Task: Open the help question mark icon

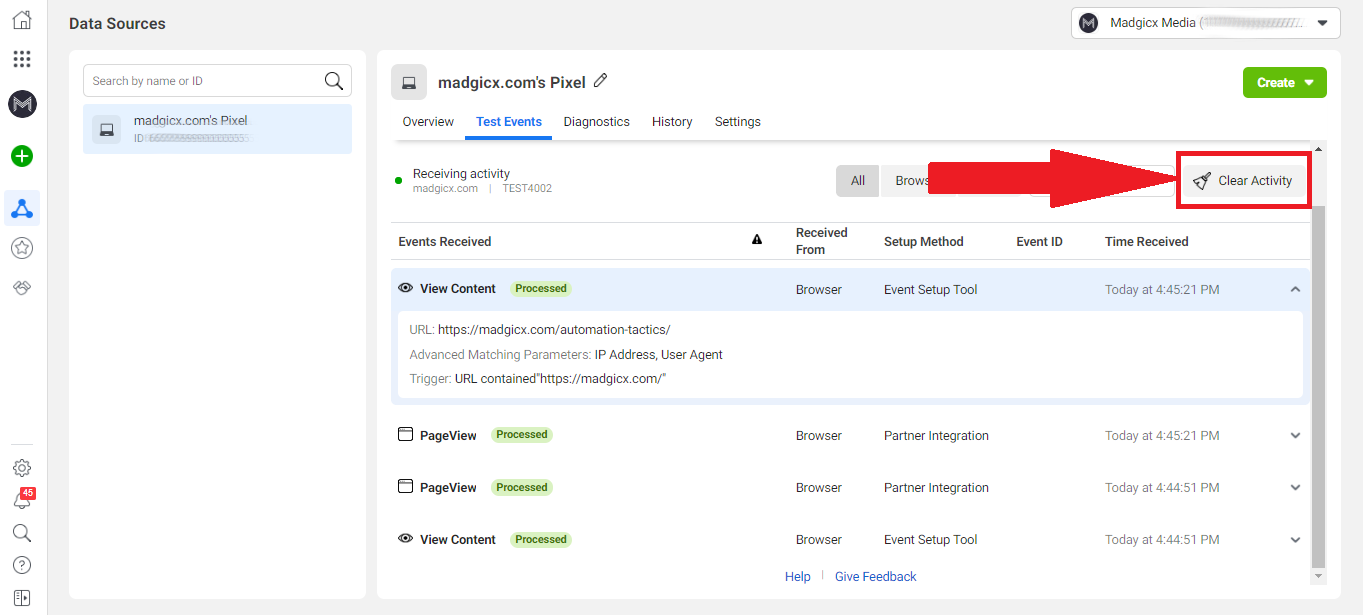Action: click(x=21, y=566)
